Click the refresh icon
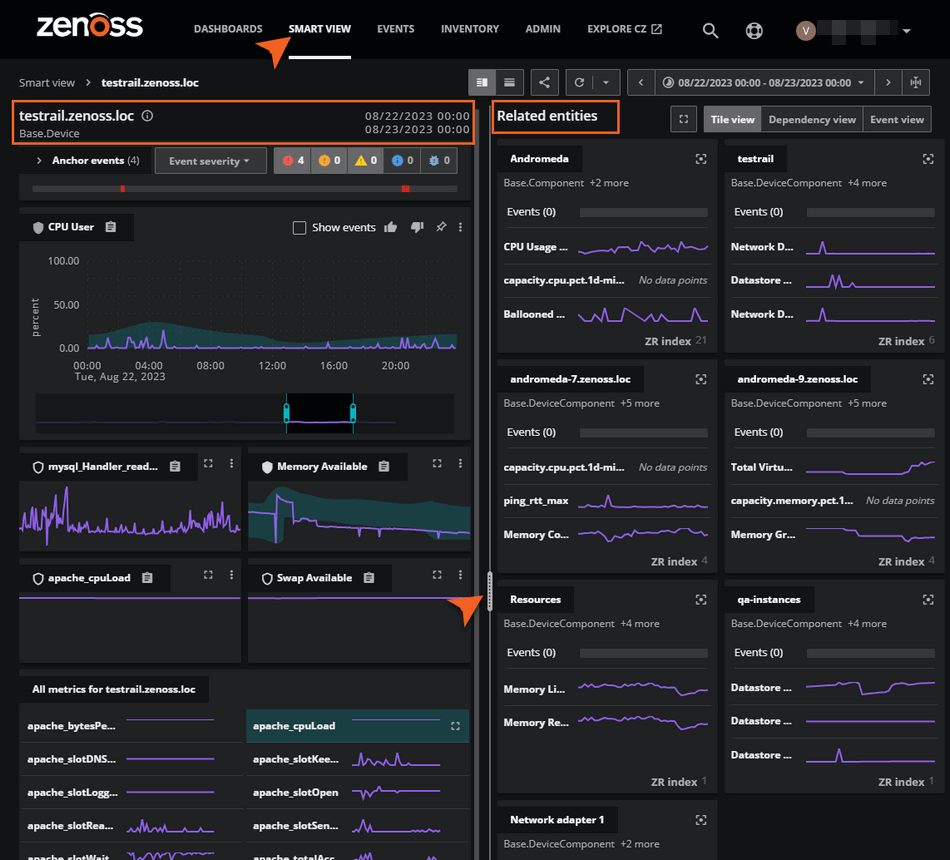This screenshot has width=950, height=860. (579, 82)
